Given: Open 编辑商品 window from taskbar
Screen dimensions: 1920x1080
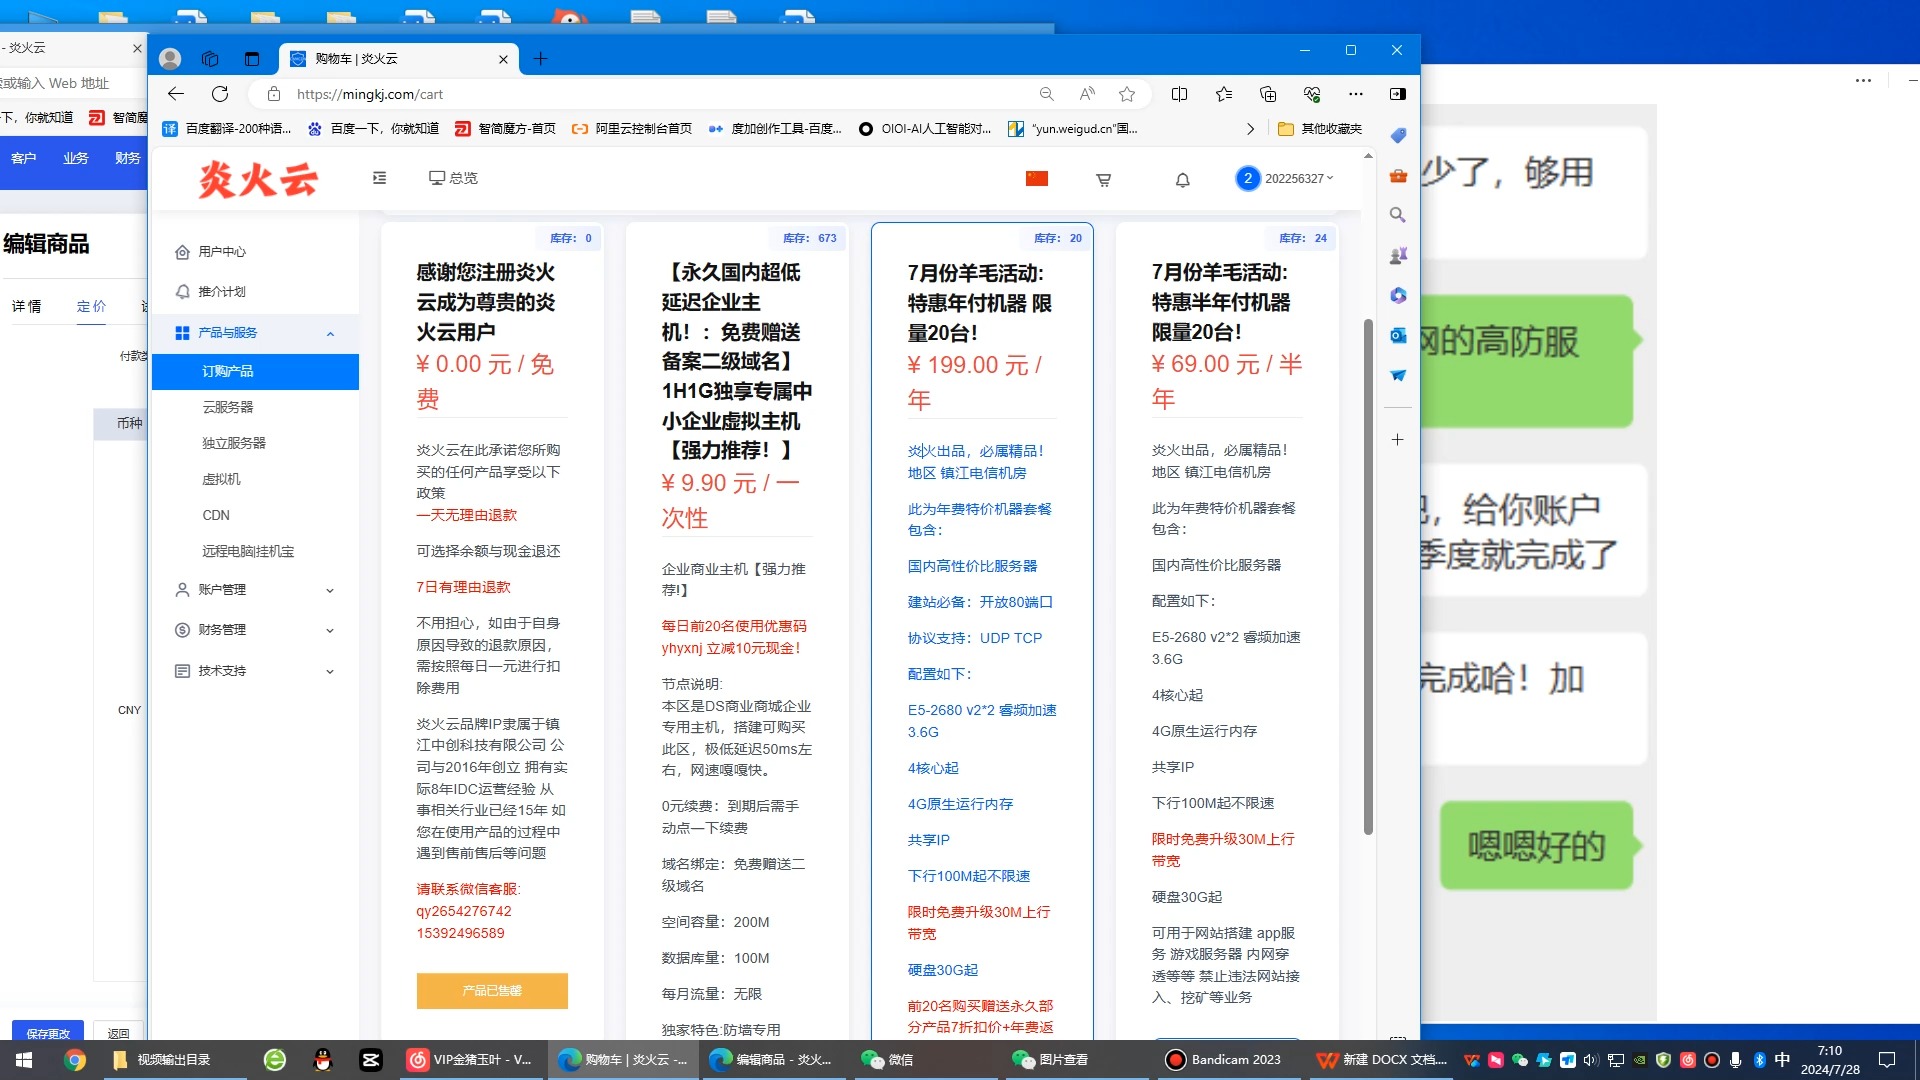Looking at the screenshot, I should pos(770,1060).
